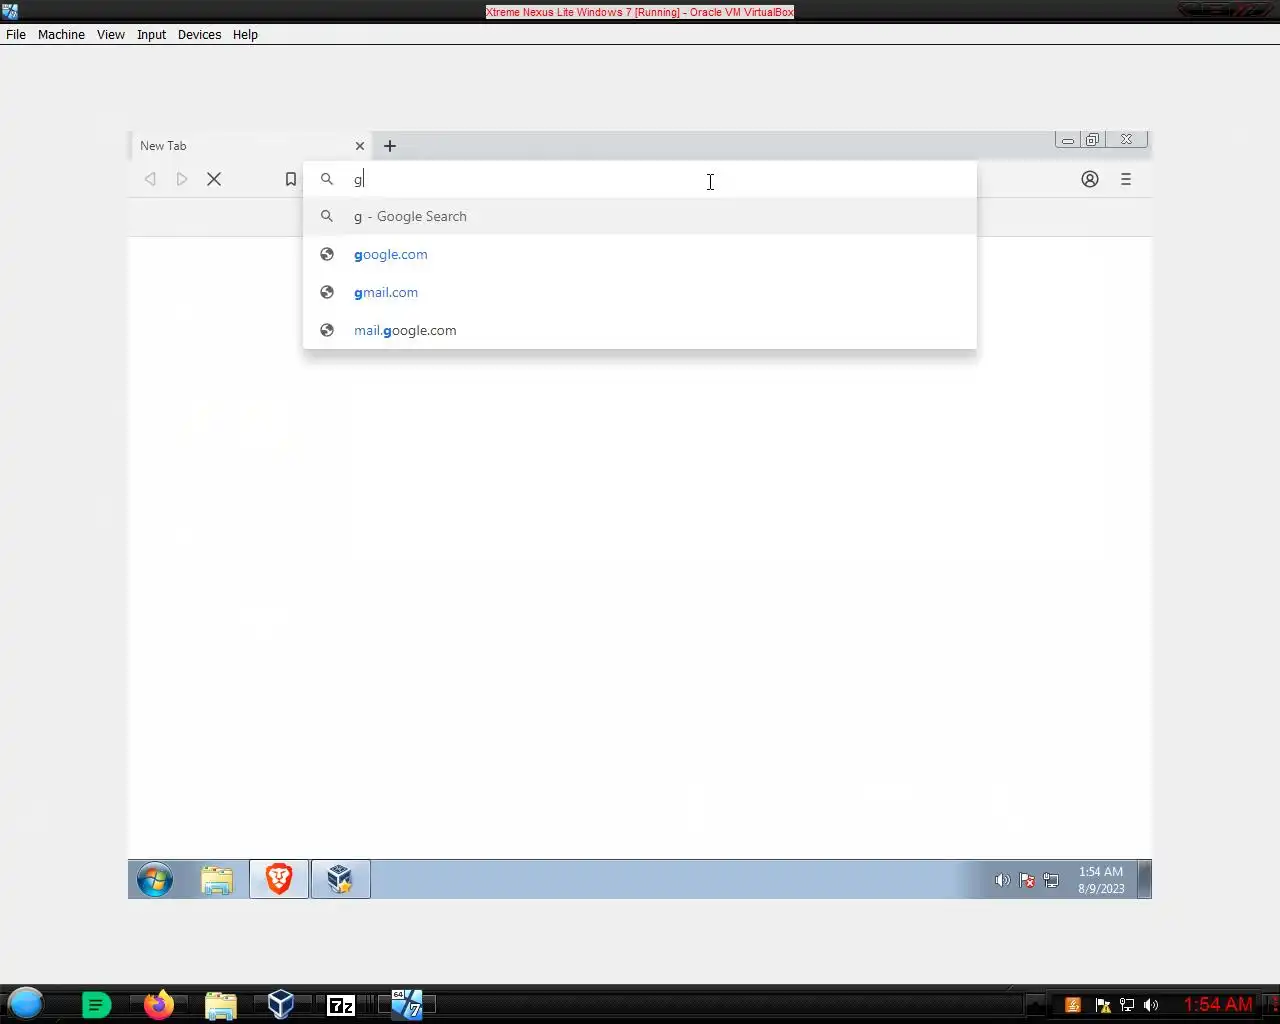Click VirtualBox Guest Additions icon in guest taskbar
Image resolution: width=1280 pixels, height=1024 pixels.
(x=340, y=879)
